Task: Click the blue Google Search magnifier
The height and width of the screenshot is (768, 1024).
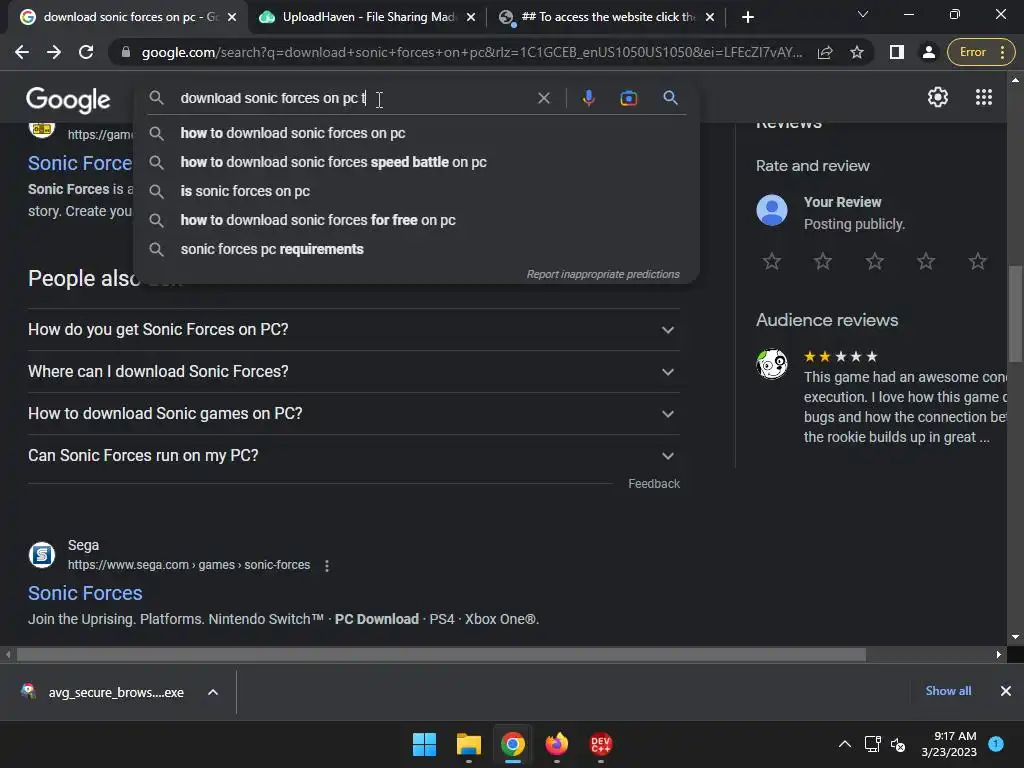Action: tap(670, 98)
